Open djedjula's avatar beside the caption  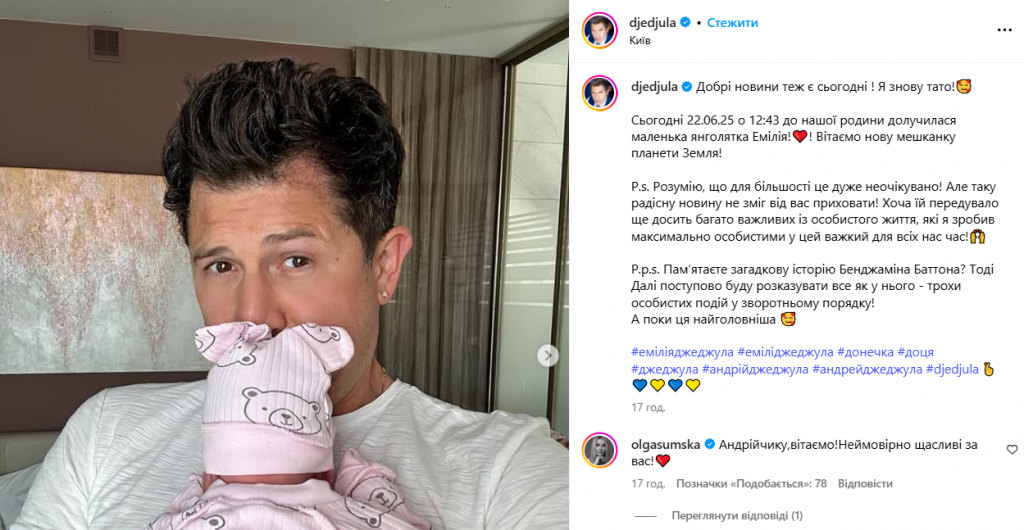(600, 93)
